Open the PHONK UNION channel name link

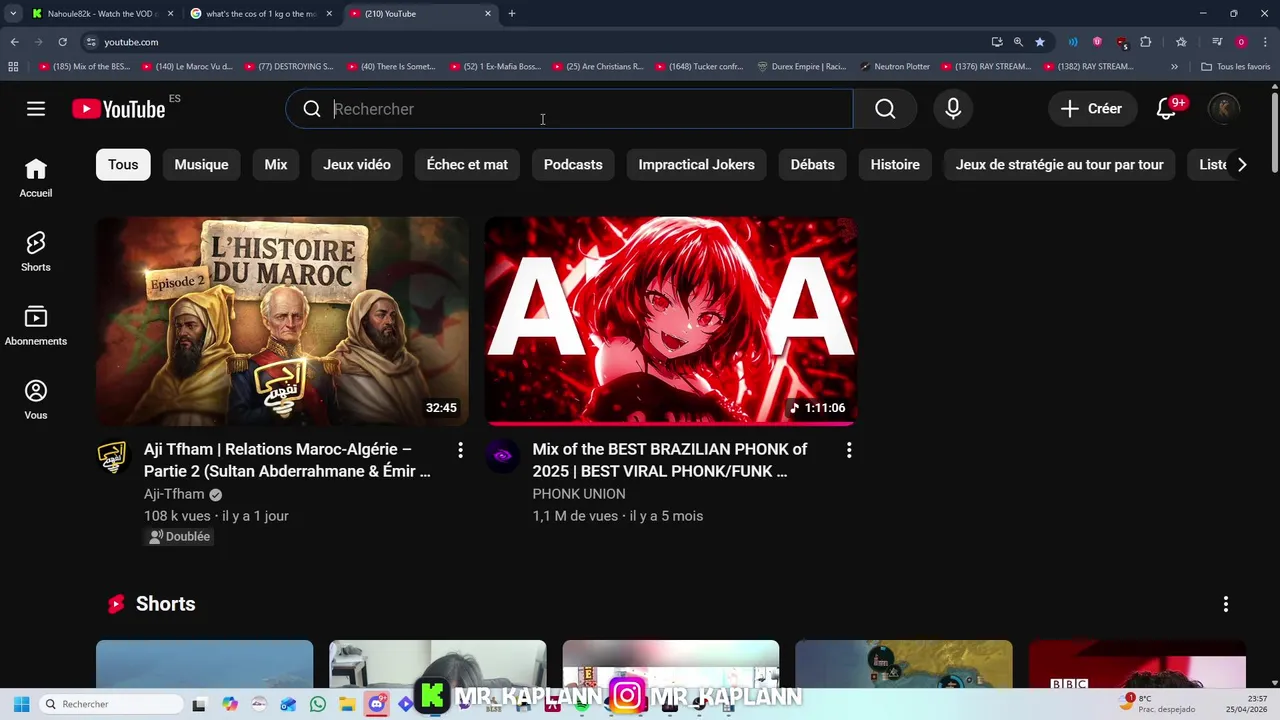point(579,494)
